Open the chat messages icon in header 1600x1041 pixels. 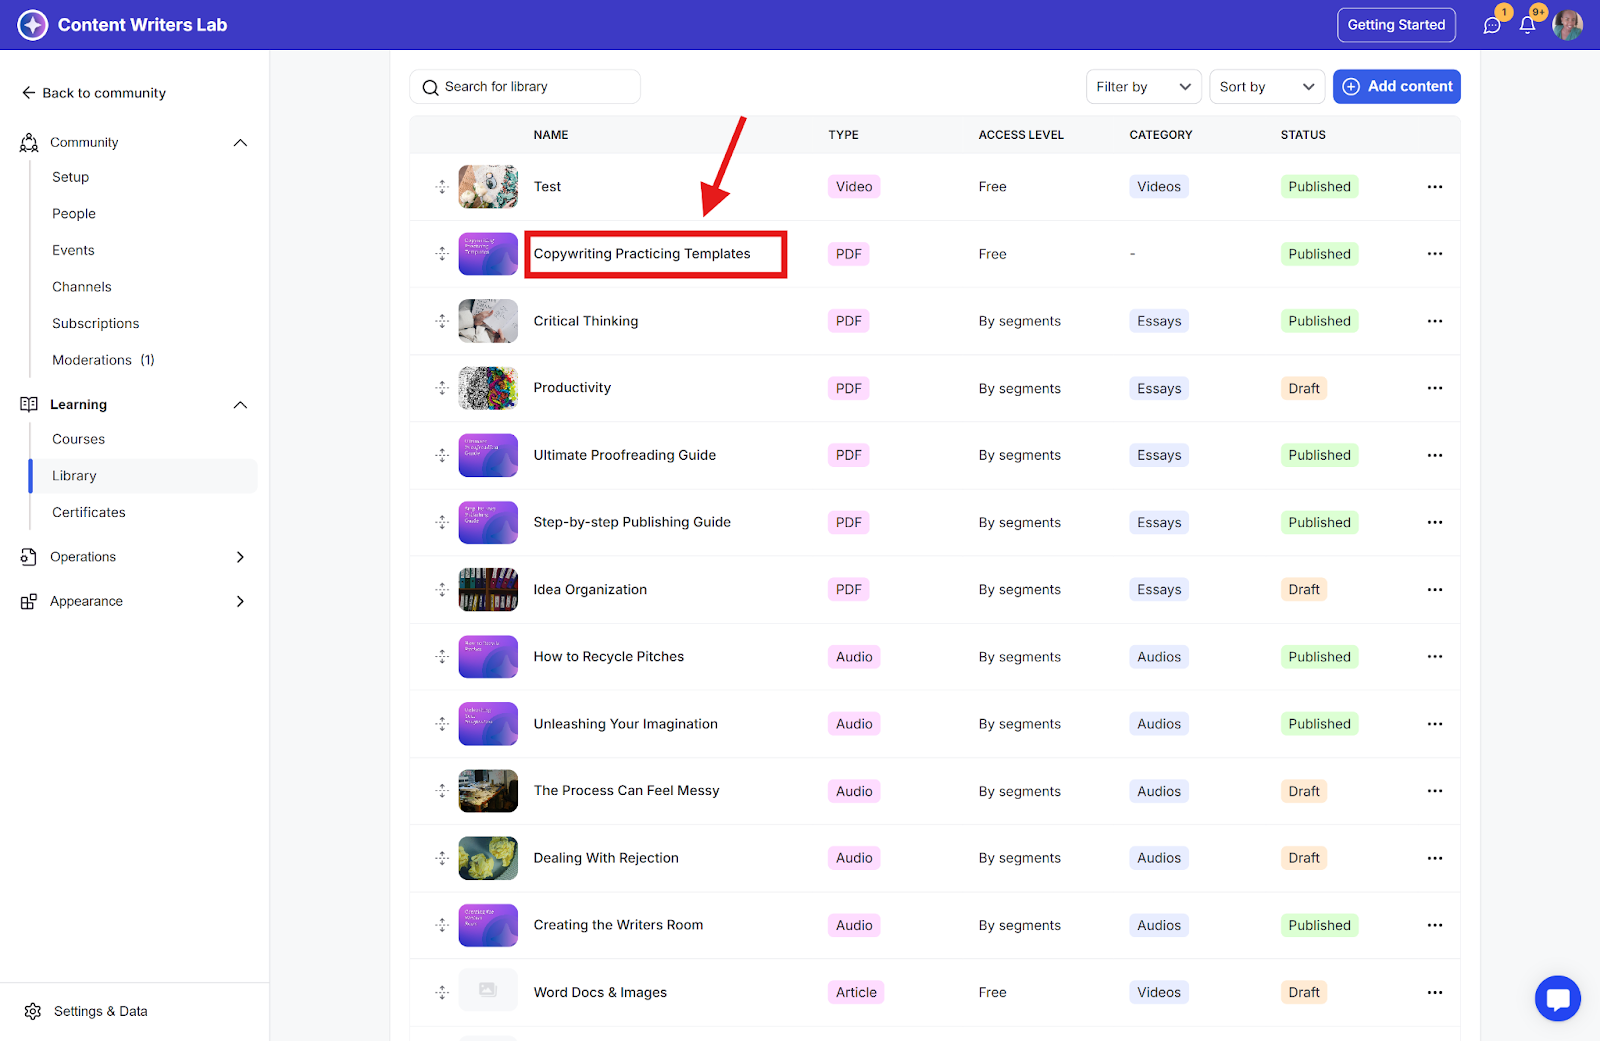[x=1492, y=25]
